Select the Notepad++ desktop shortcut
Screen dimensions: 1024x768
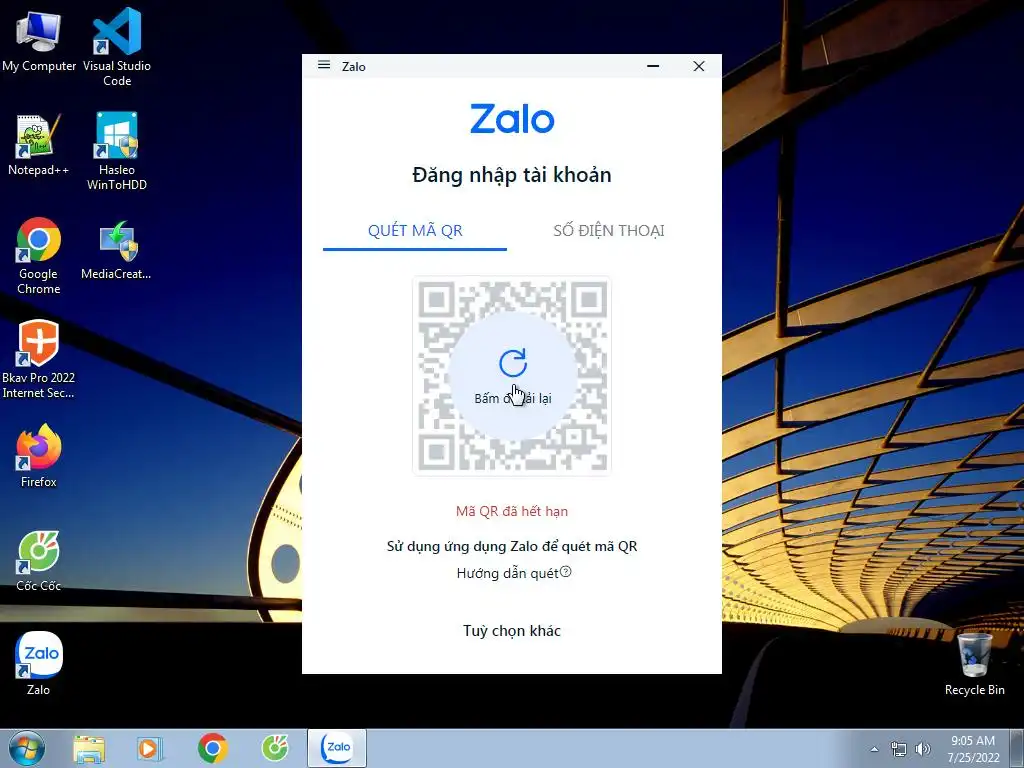point(39,144)
